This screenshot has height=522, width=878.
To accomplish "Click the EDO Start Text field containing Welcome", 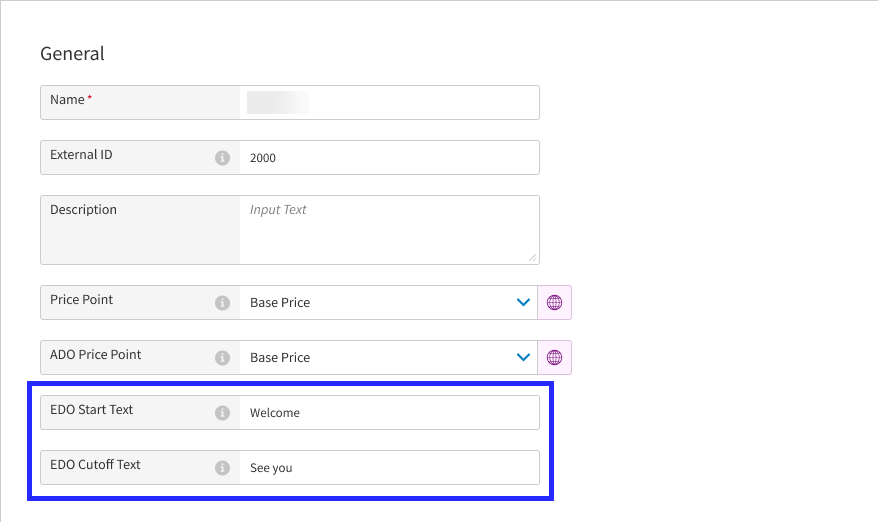I will [x=390, y=413].
